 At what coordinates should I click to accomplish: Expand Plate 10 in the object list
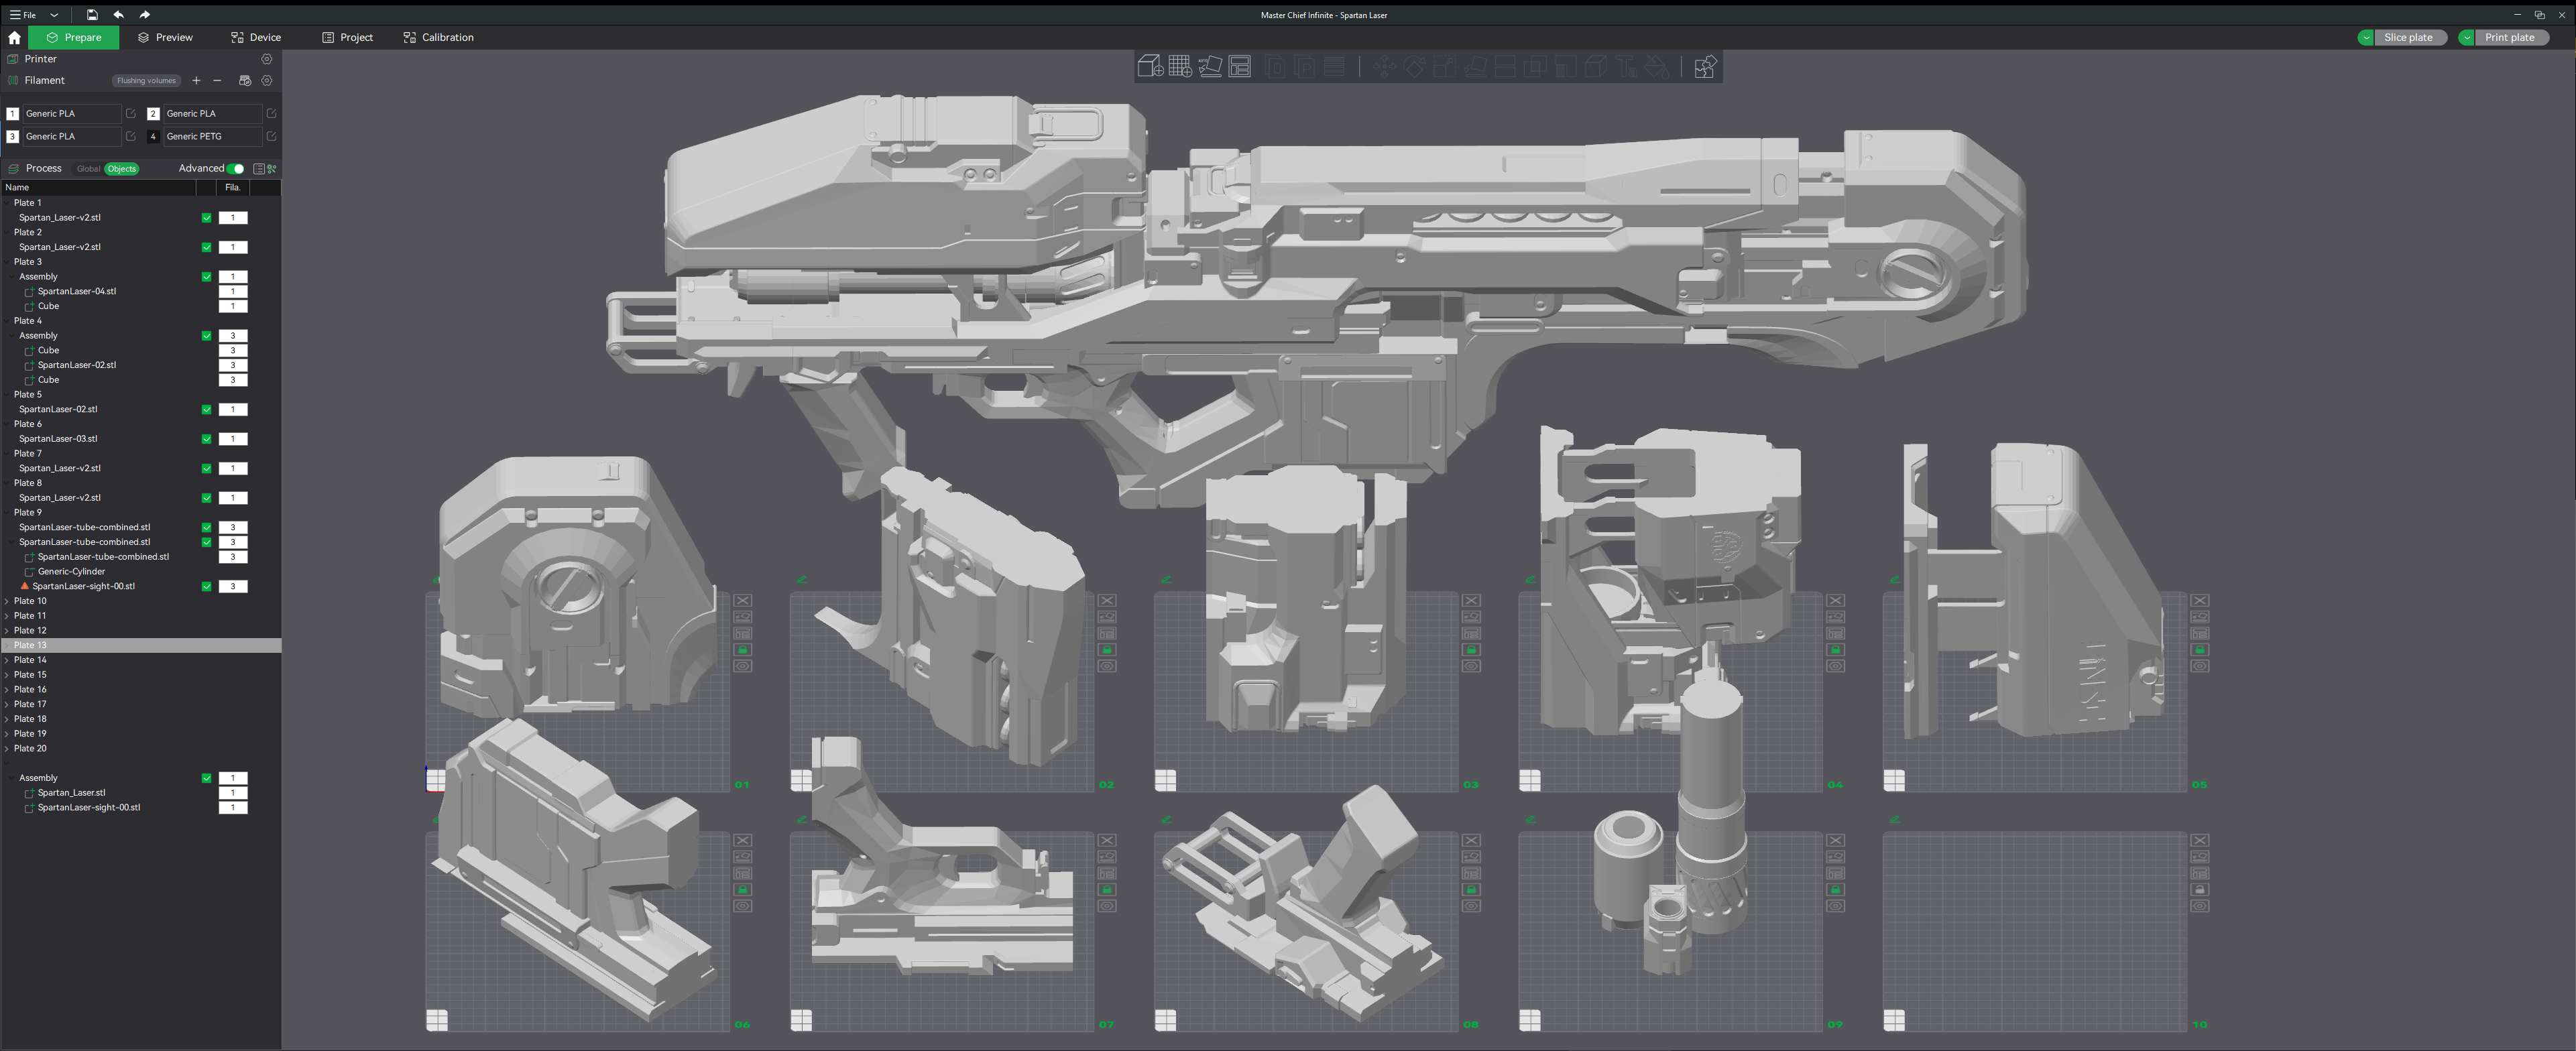[x=8, y=601]
